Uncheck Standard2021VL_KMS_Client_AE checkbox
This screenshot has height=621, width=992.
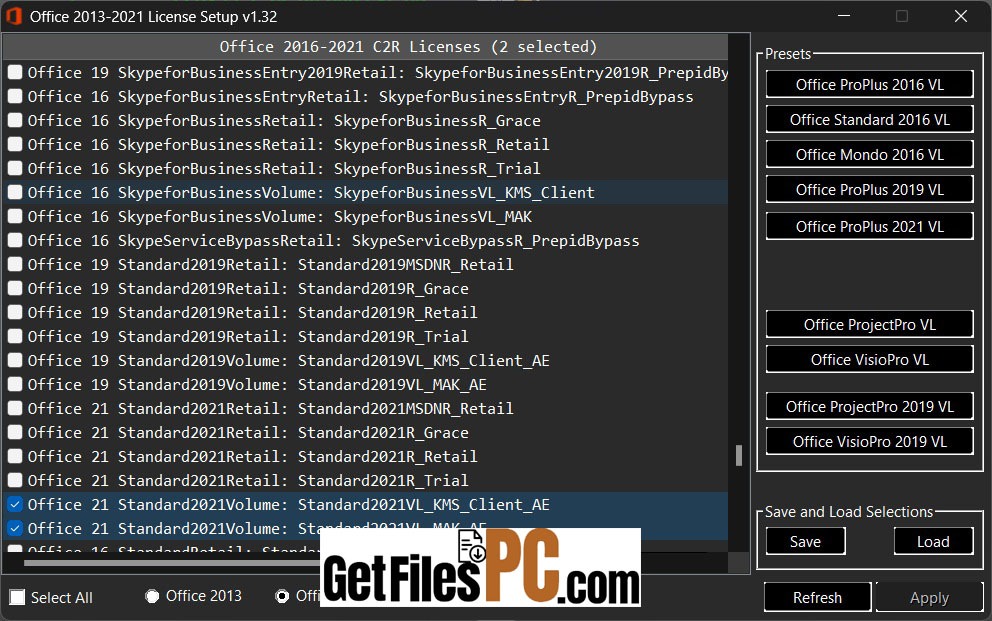click(15, 505)
